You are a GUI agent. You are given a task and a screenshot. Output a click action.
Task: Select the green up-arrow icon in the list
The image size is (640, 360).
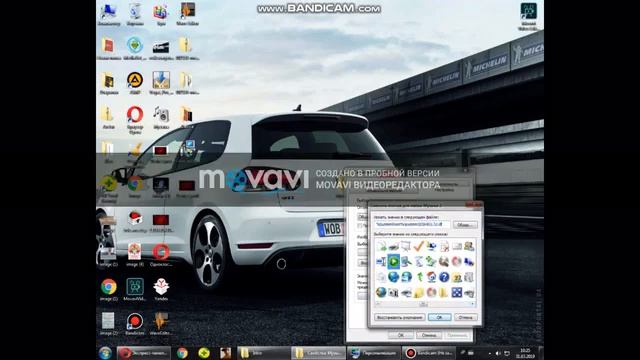tap(419, 277)
